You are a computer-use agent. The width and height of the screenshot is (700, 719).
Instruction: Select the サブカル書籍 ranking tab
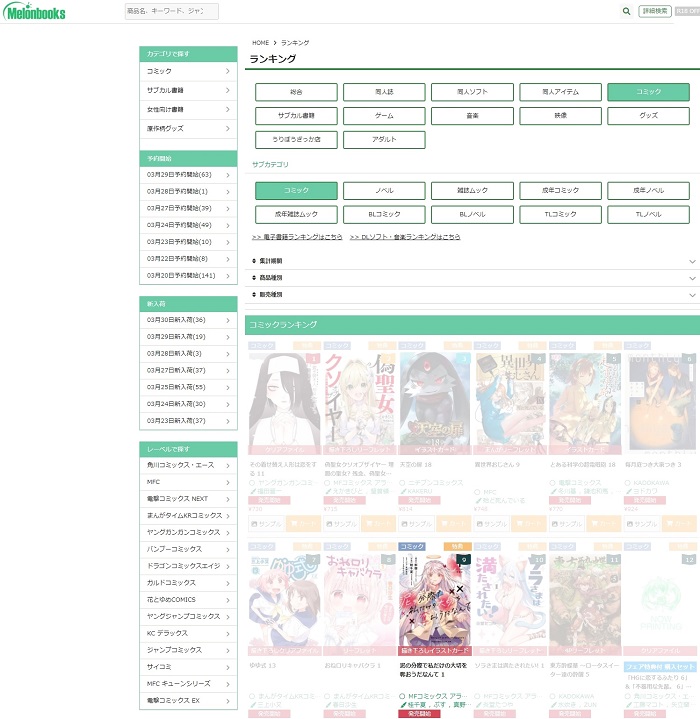click(x=296, y=116)
